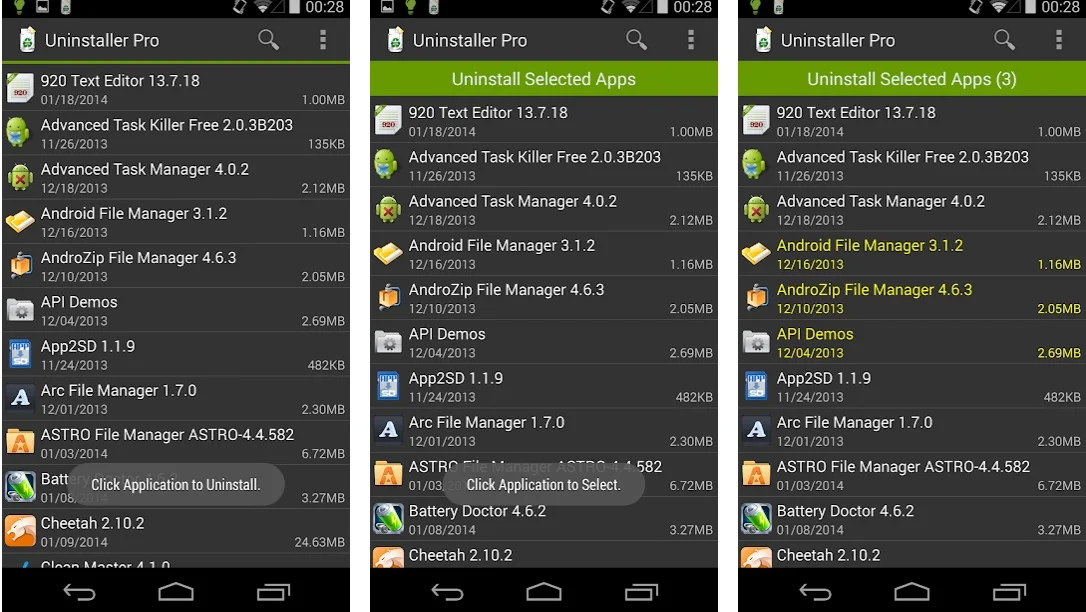1086x612 pixels.
Task: Tap Android back button on left phone
Action: click(x=79, y=592)
